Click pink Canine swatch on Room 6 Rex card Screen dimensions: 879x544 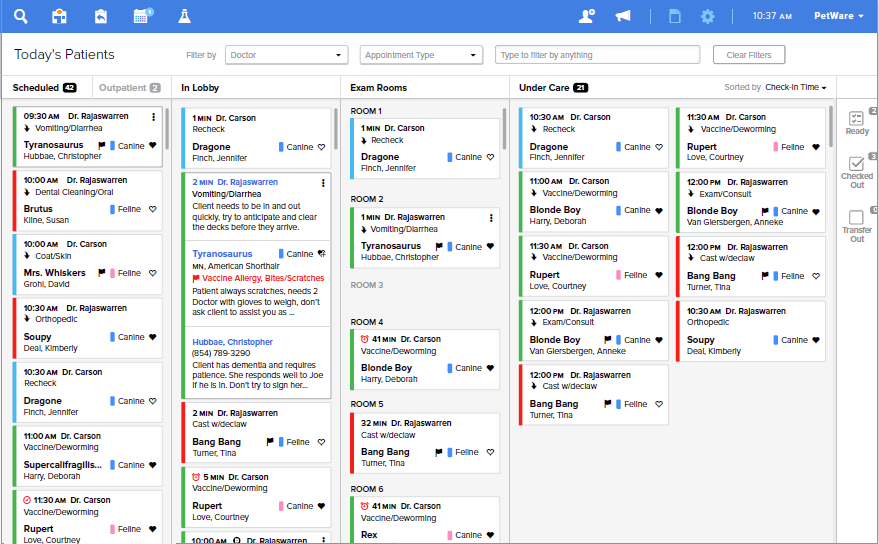tap(450, 535)
